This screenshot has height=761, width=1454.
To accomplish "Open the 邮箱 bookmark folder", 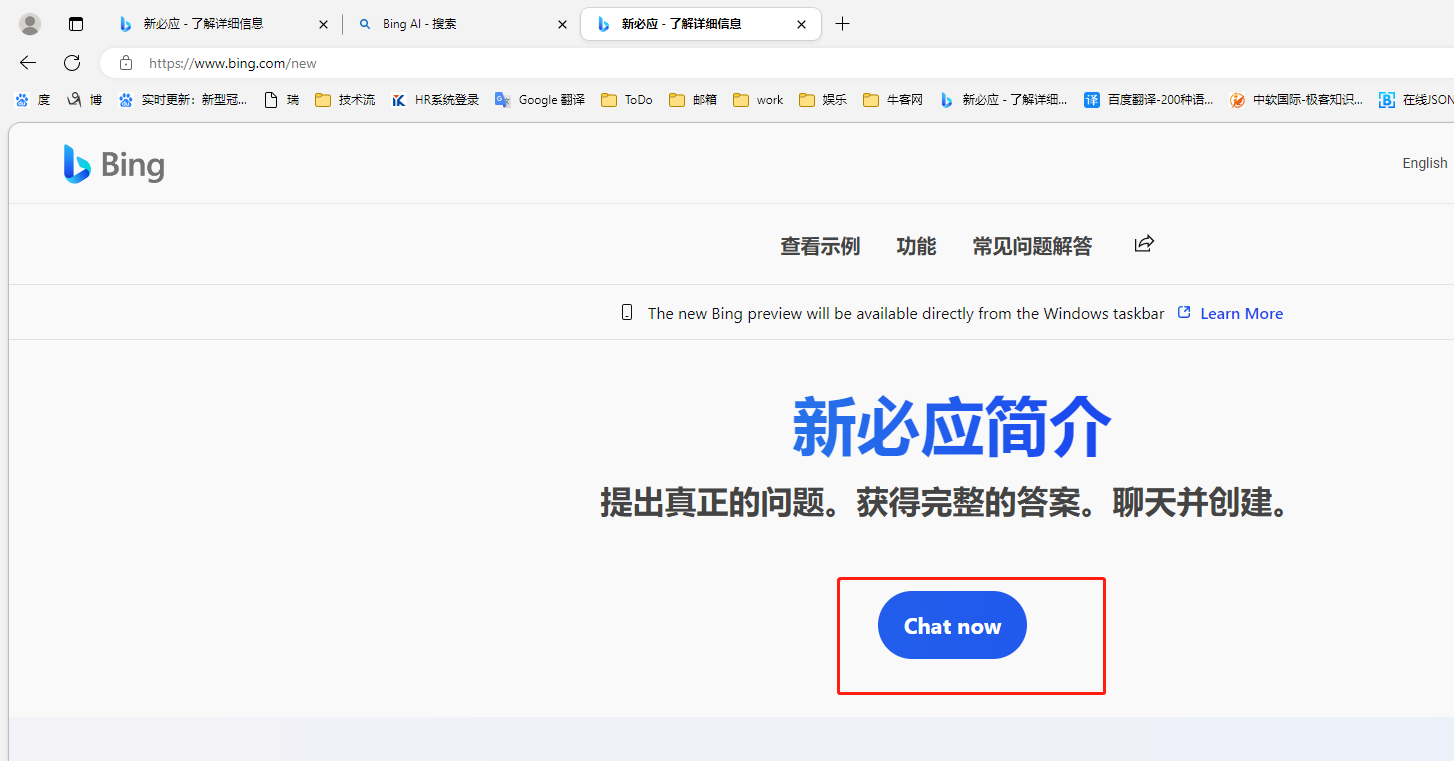I will (693, 100).
